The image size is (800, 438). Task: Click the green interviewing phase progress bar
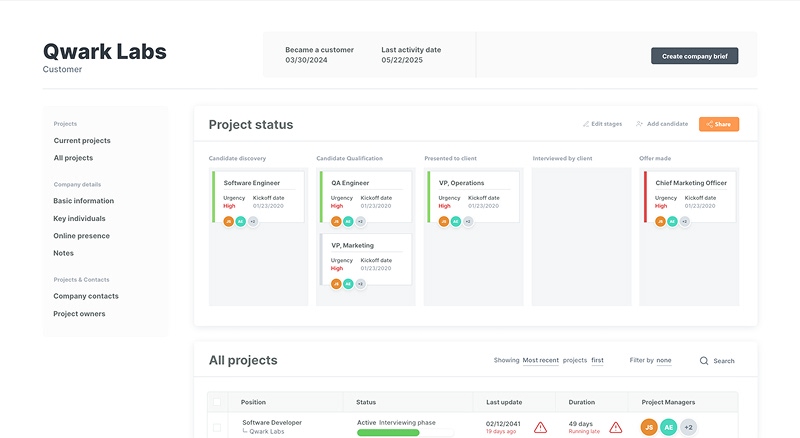click(x=388, y=432)
